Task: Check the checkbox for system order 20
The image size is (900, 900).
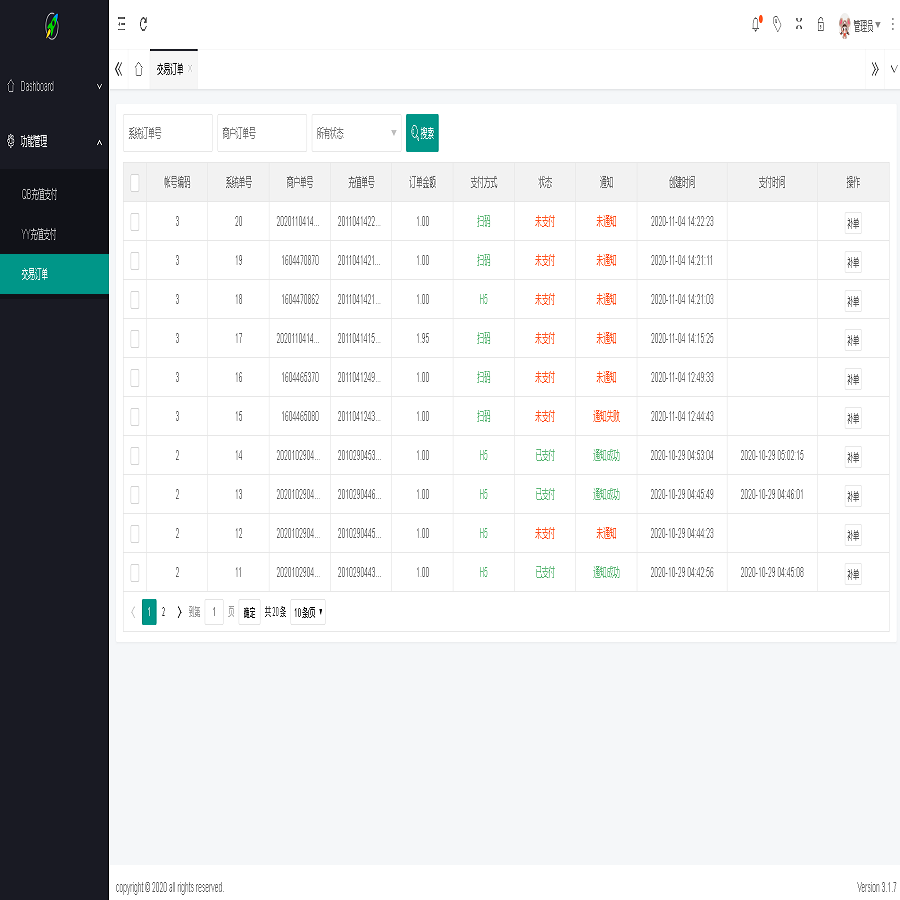Action: tap(135, 222)
